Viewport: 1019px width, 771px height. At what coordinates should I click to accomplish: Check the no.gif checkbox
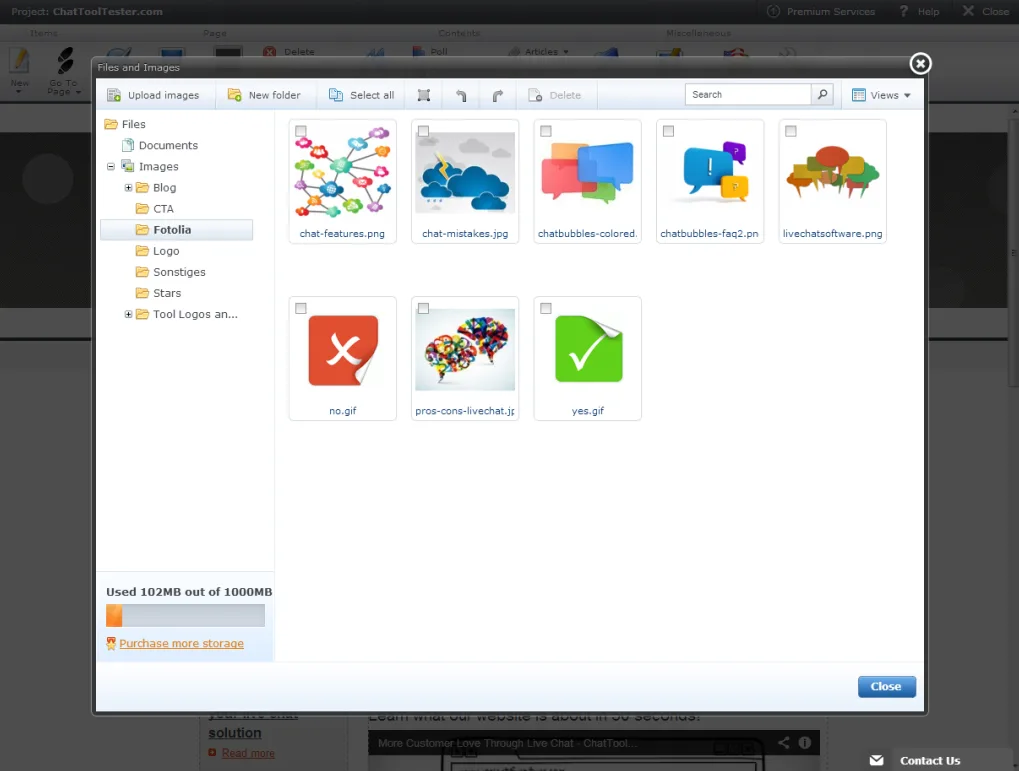301,308
